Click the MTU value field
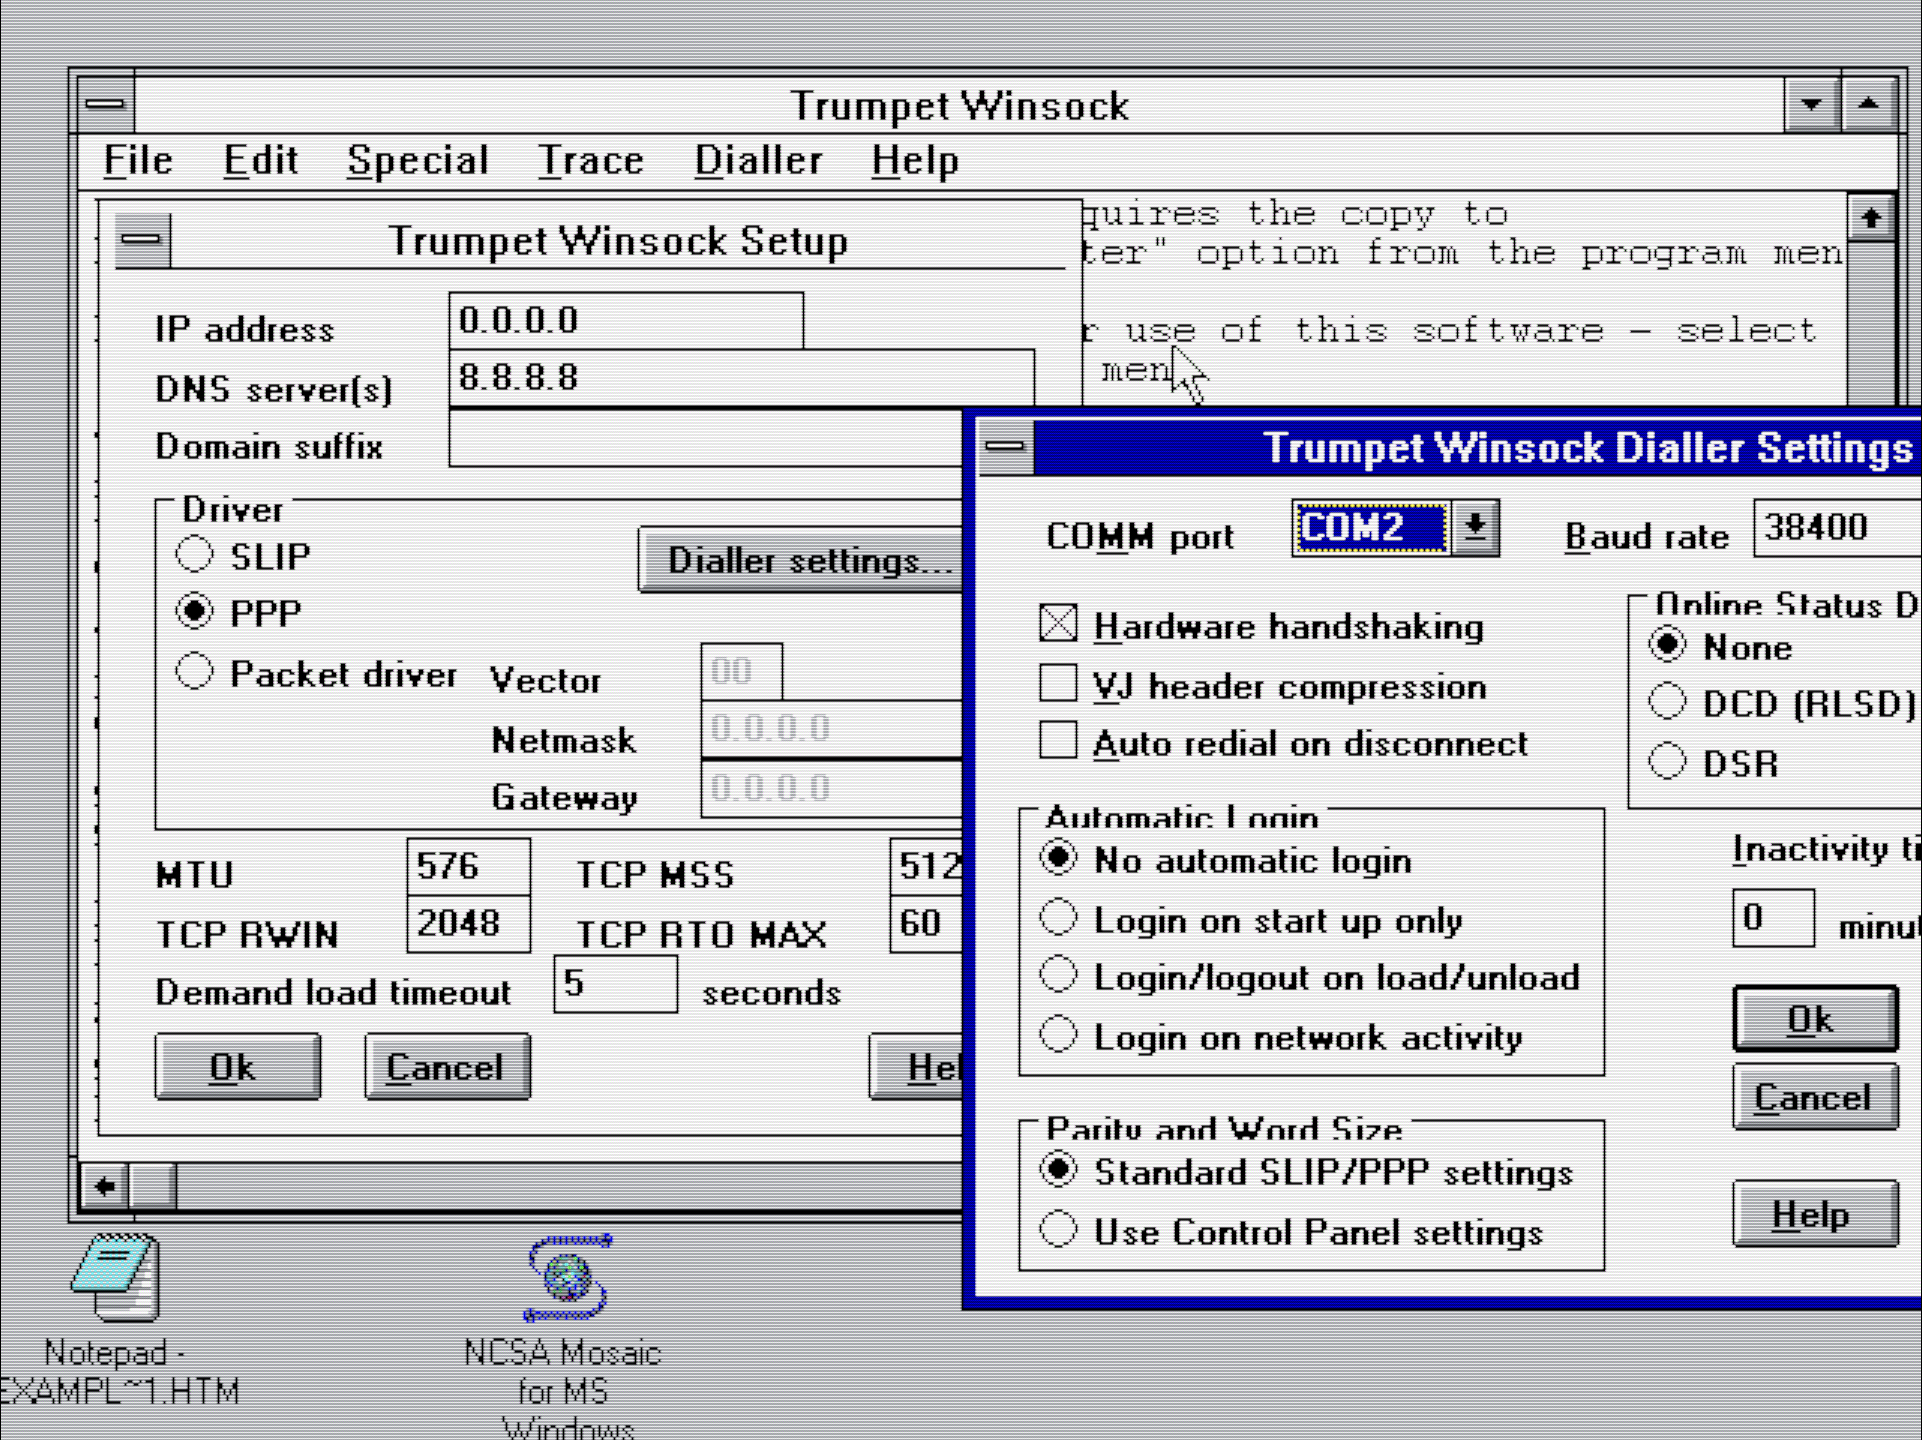This screenshot has width=1922, height=1440. point(468,866)
